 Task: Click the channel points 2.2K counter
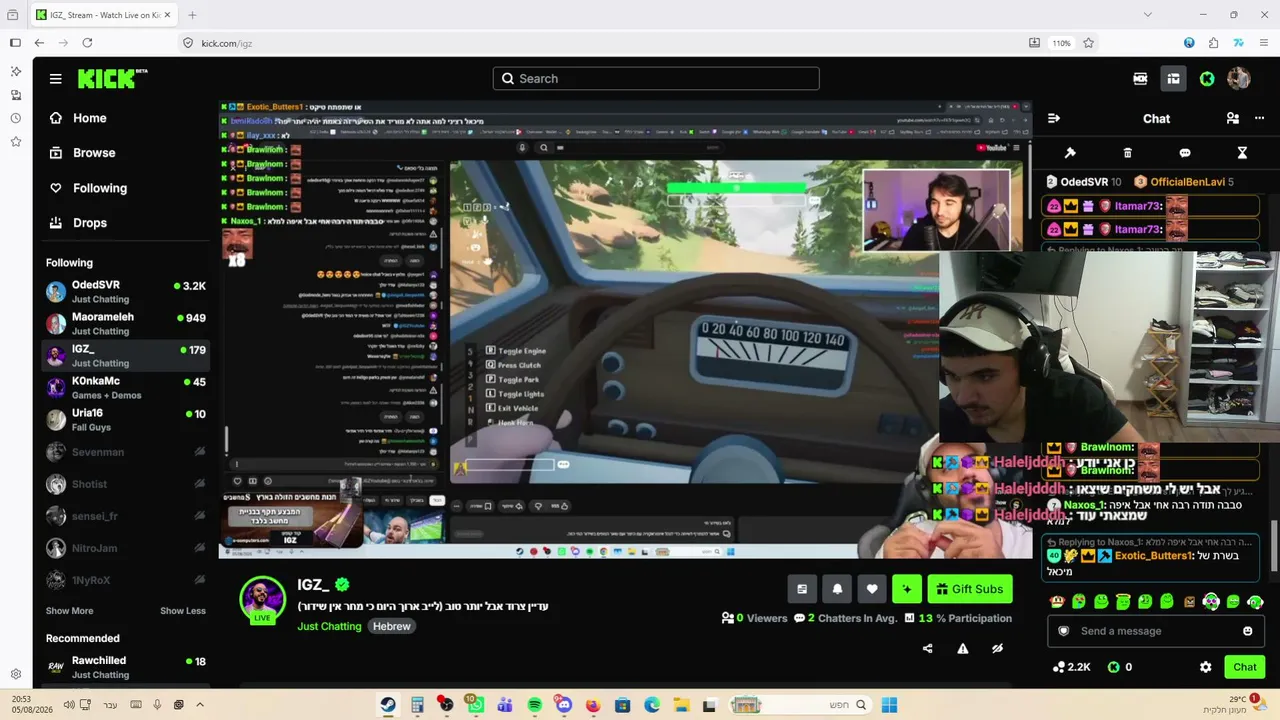(x=1071, y=667)
